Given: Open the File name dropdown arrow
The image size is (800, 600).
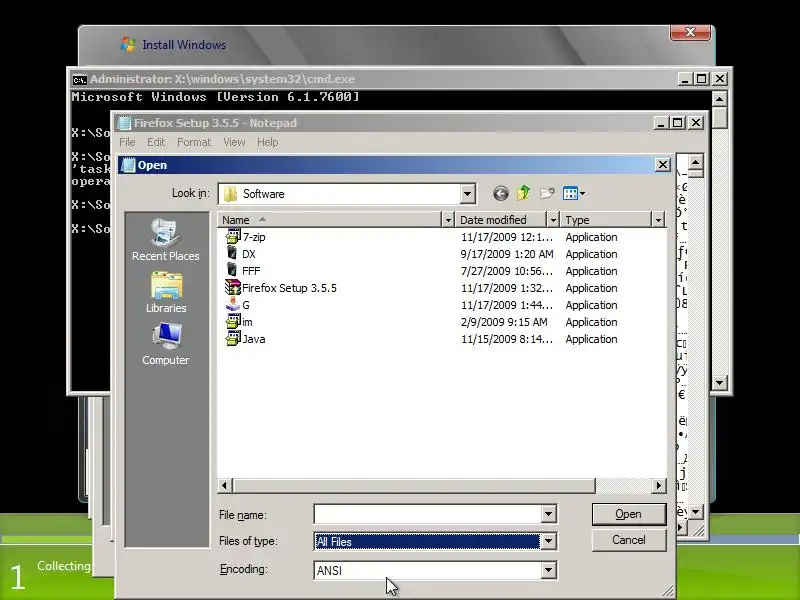Looking at the screenshot, I should 548,514.
